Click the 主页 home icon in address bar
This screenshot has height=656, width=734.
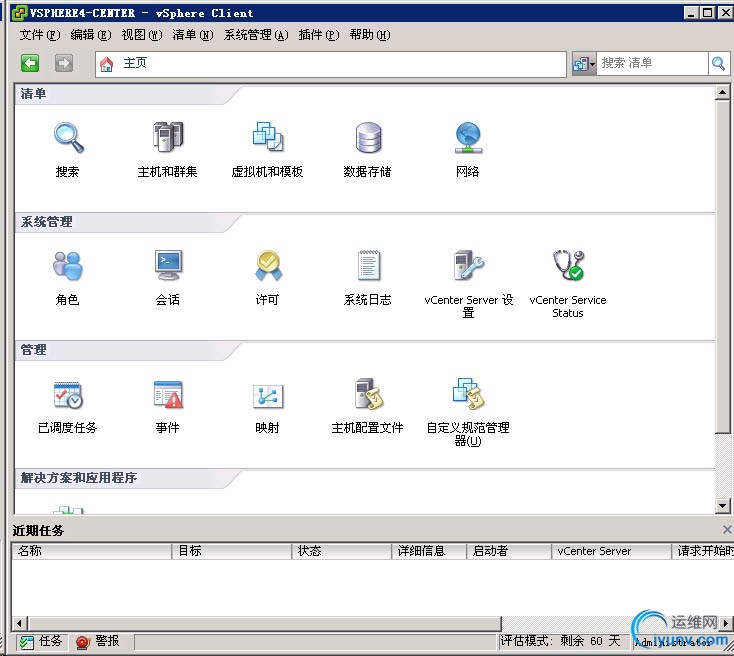click(107, 64)
